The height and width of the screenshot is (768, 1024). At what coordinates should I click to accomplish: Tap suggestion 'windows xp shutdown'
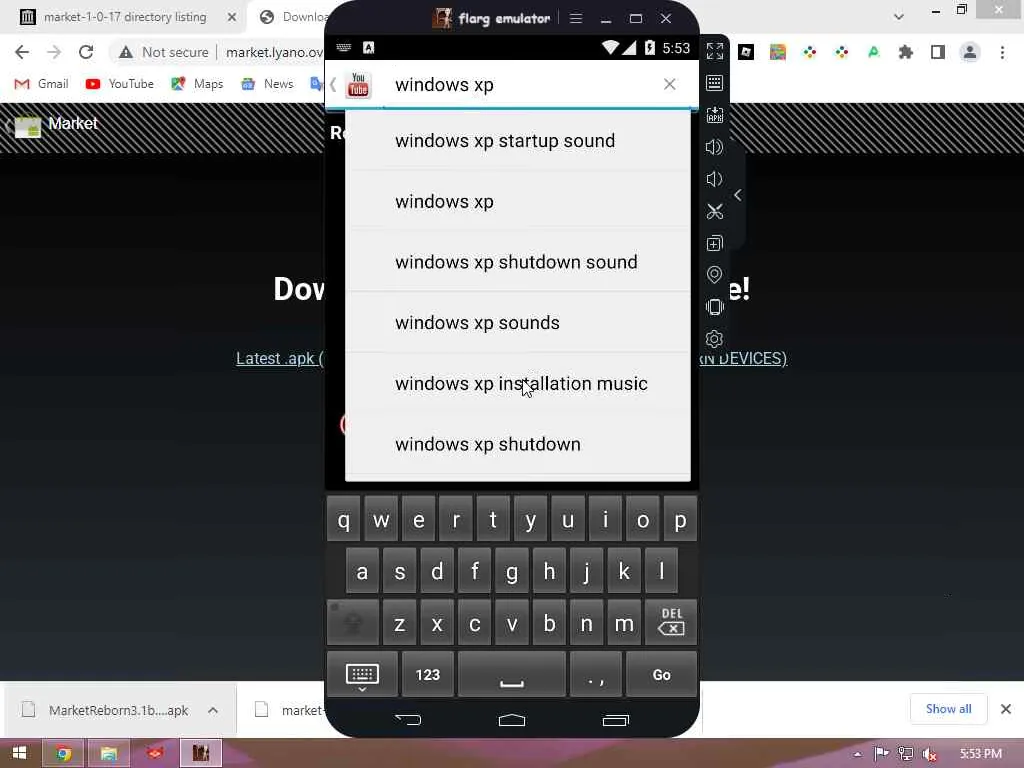(x=517, y=445)
